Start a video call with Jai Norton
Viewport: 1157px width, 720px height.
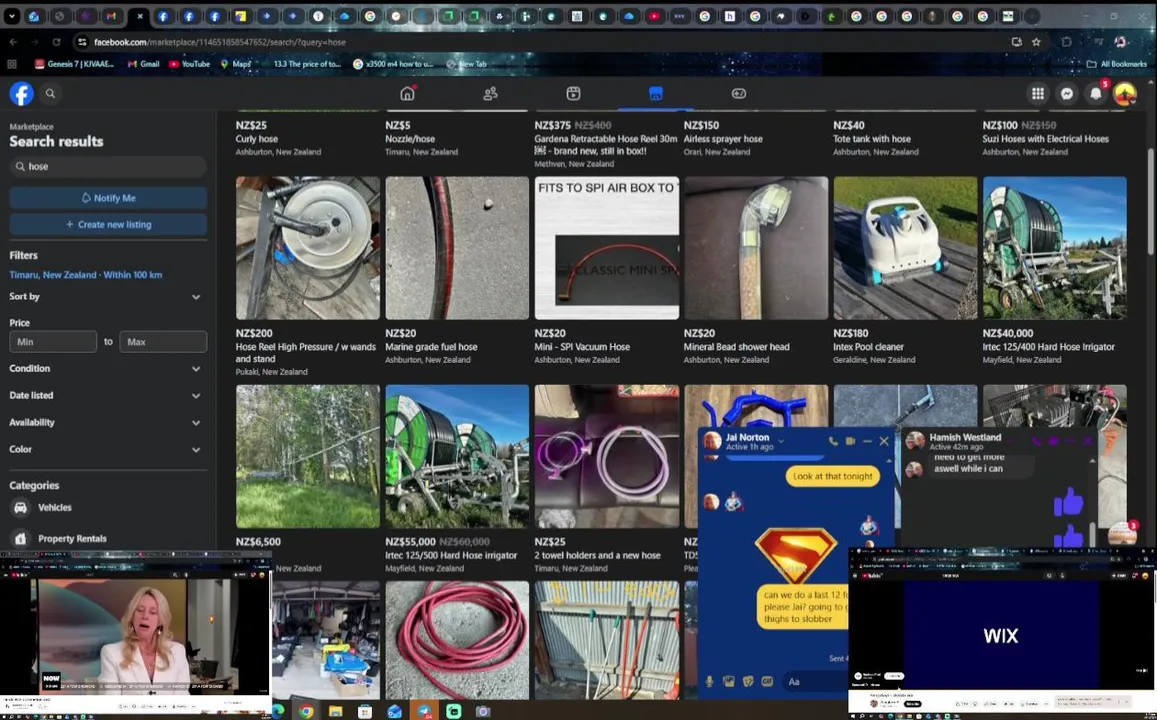click(850, 441)
